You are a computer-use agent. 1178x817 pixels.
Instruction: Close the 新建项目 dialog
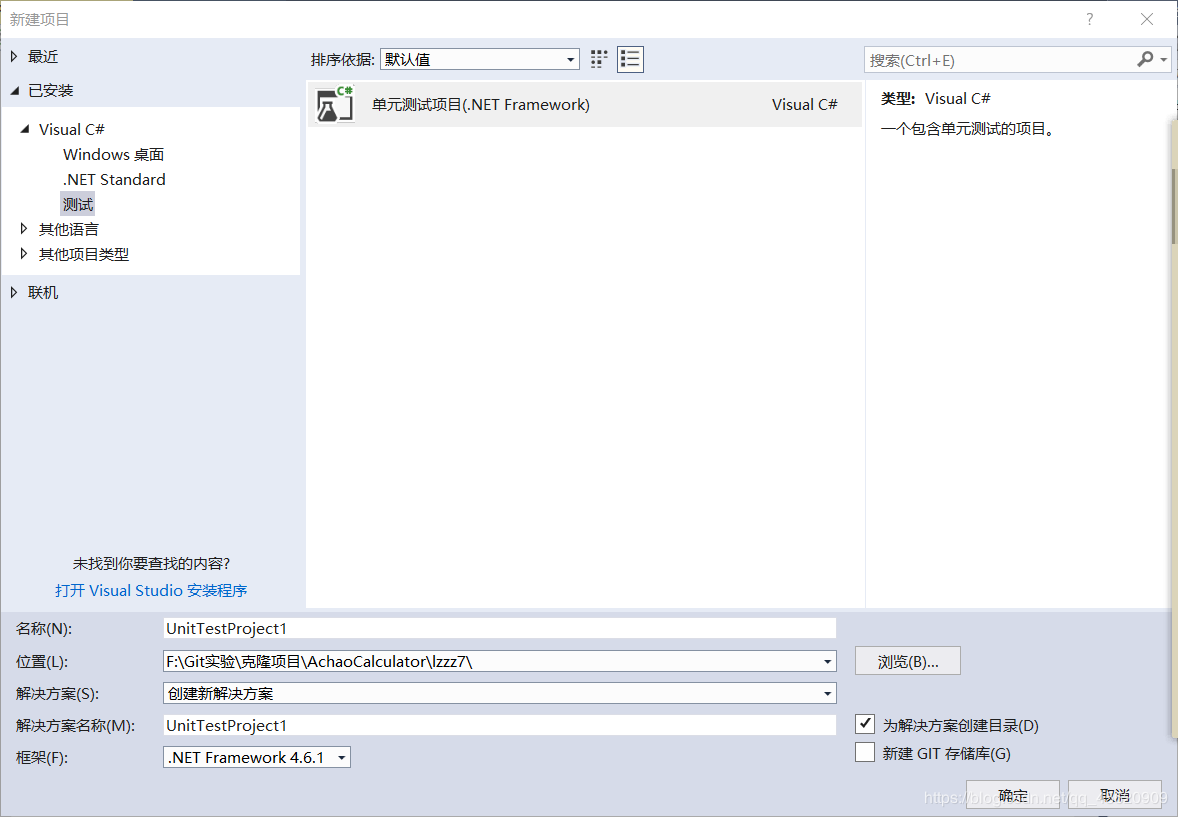click(1146, 19)
